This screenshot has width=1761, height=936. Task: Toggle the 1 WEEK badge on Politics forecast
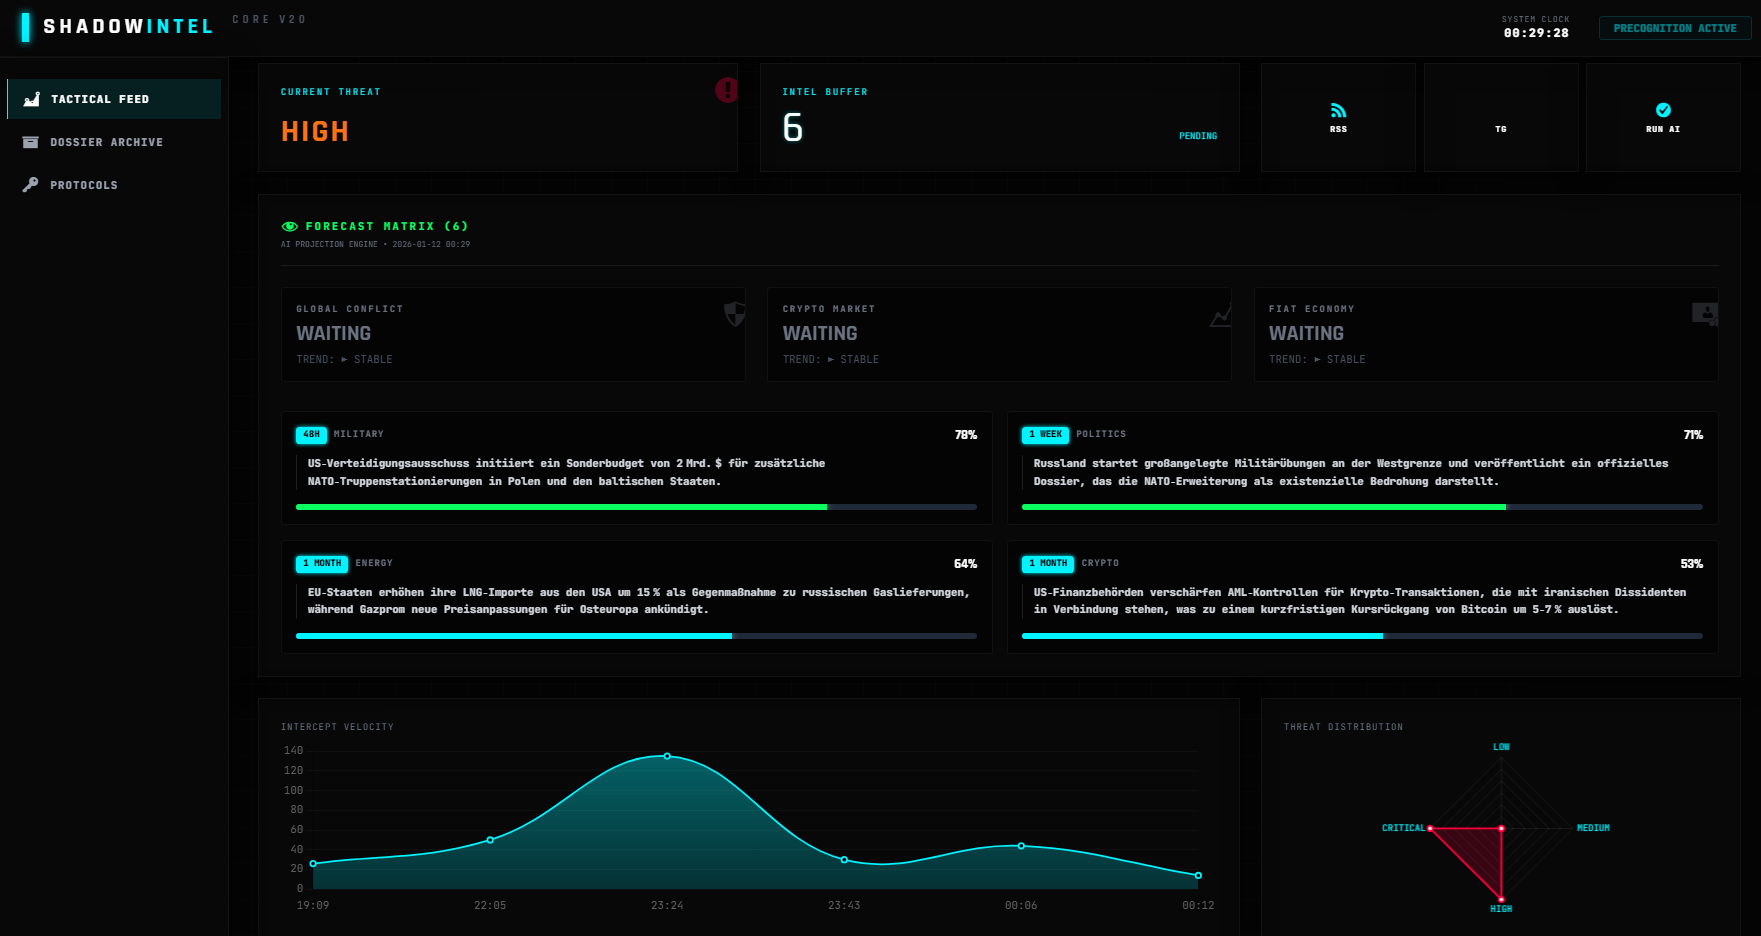(1046, 435)
